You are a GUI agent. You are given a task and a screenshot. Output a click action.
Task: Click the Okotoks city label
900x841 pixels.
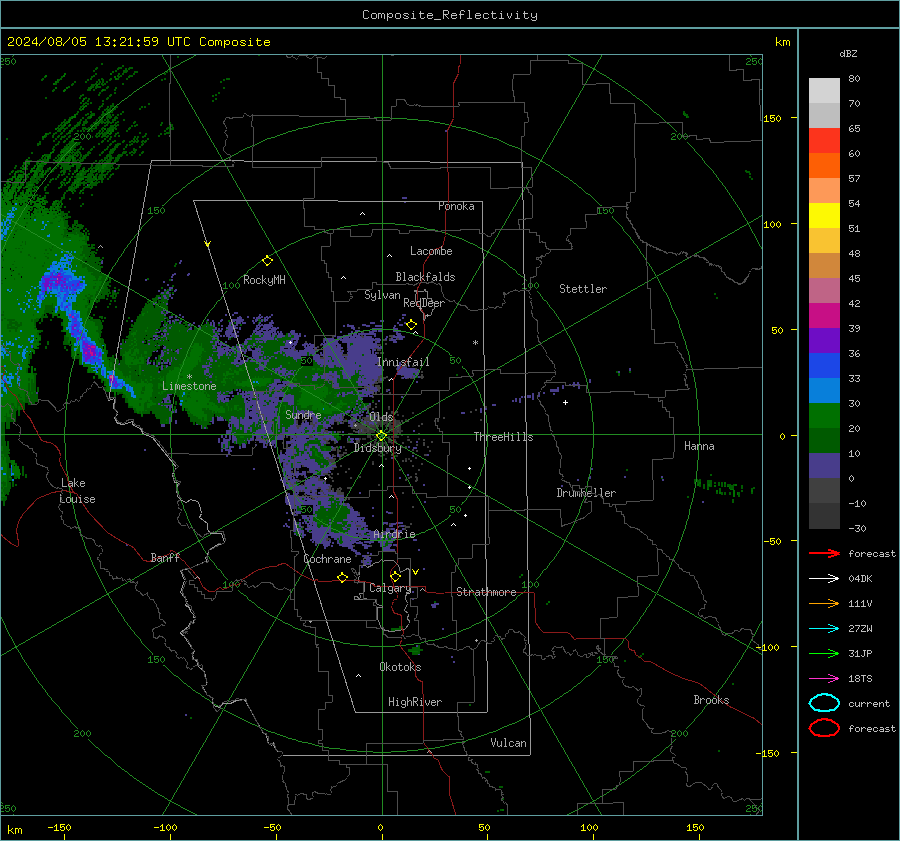(x=400, y=667)
